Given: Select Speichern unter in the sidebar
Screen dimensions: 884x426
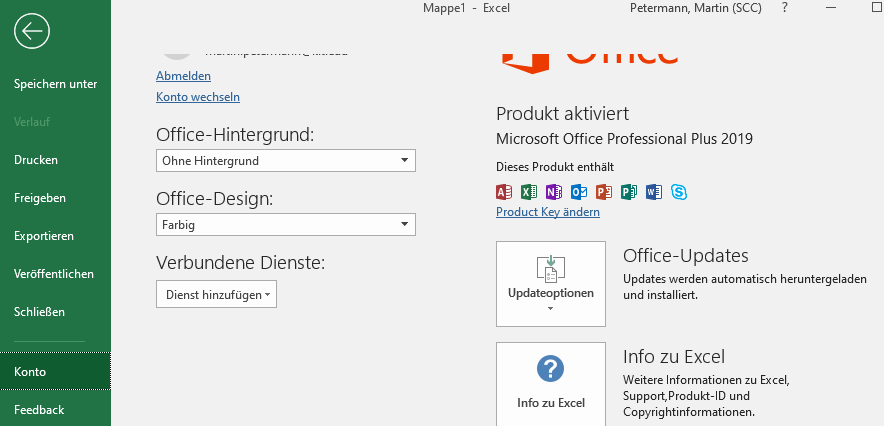Looking at the screenshot, I should [x=55, y=84].
